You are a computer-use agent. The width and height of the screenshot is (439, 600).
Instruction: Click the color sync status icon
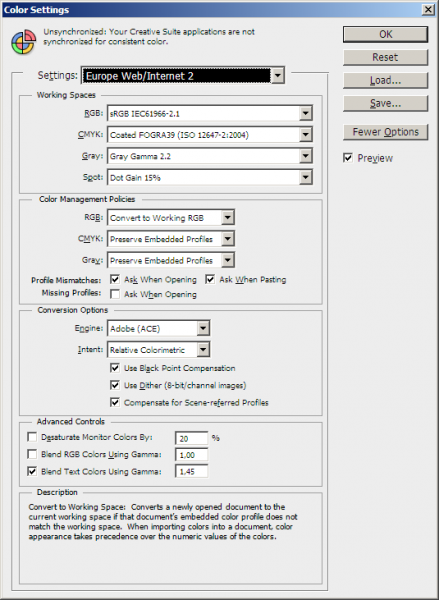point(24,42)
